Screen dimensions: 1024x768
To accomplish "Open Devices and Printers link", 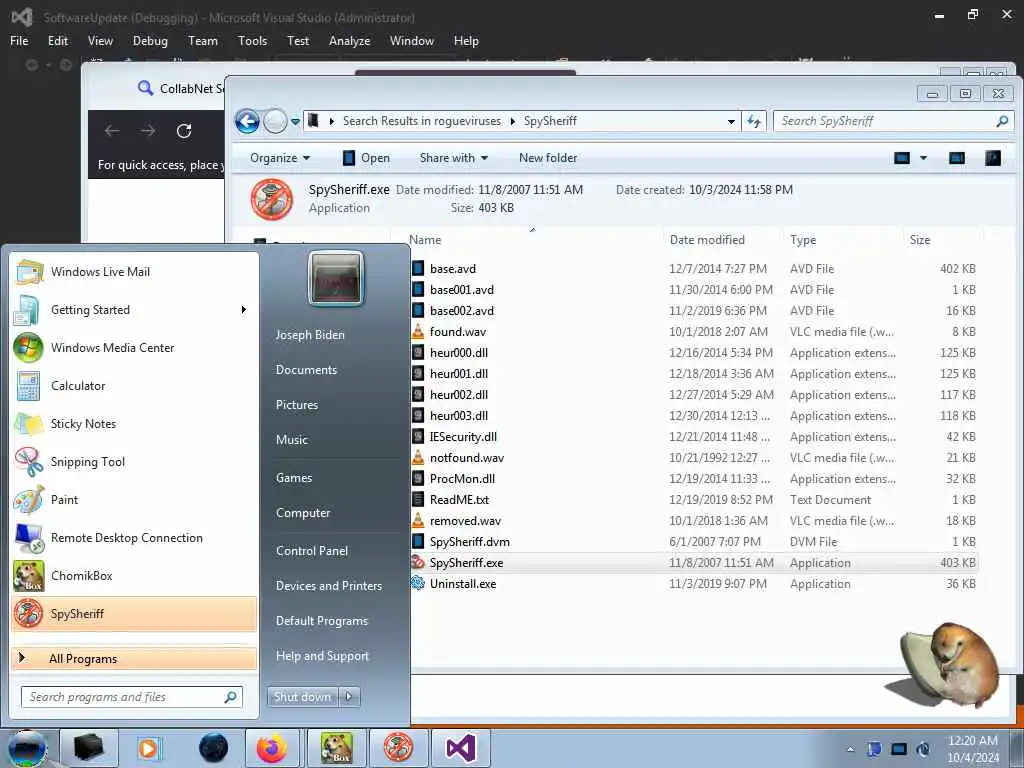I will 328,586.
